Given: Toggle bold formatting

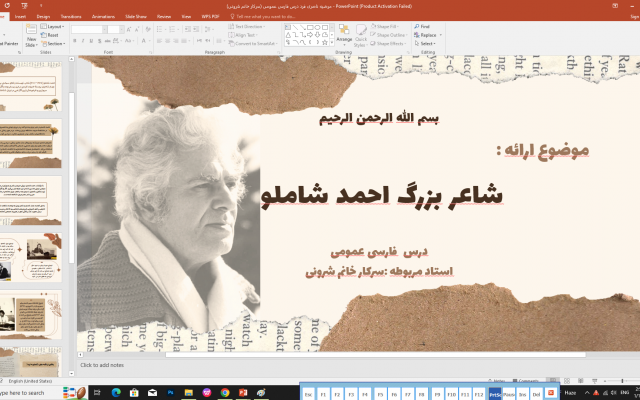Looking at the screenshot, I should (75, 41).
